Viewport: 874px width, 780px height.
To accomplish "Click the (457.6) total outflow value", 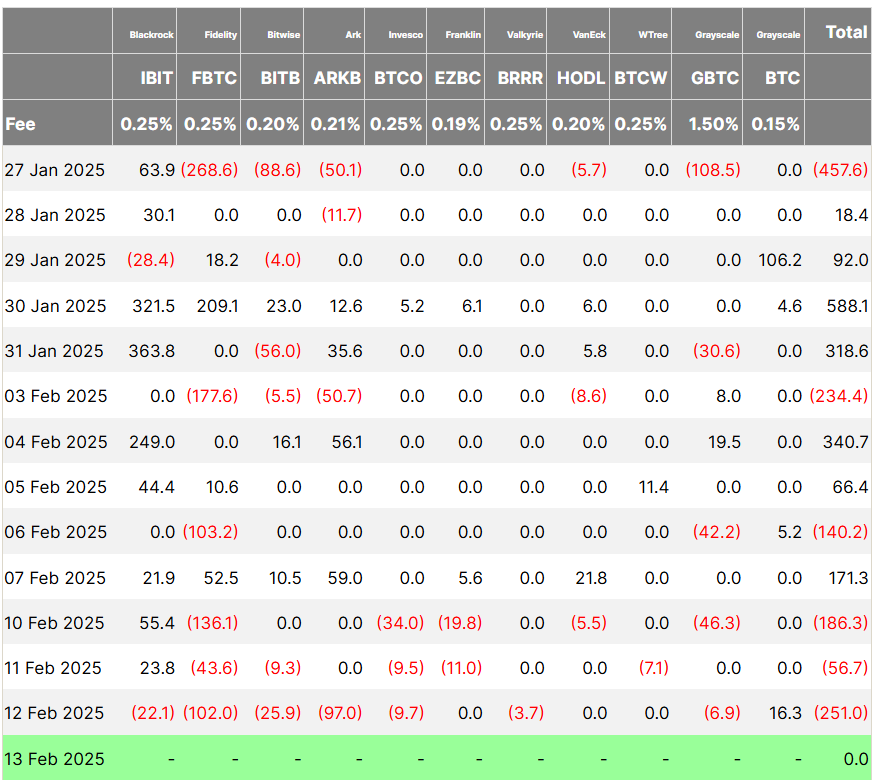I will tap(840, 170).
